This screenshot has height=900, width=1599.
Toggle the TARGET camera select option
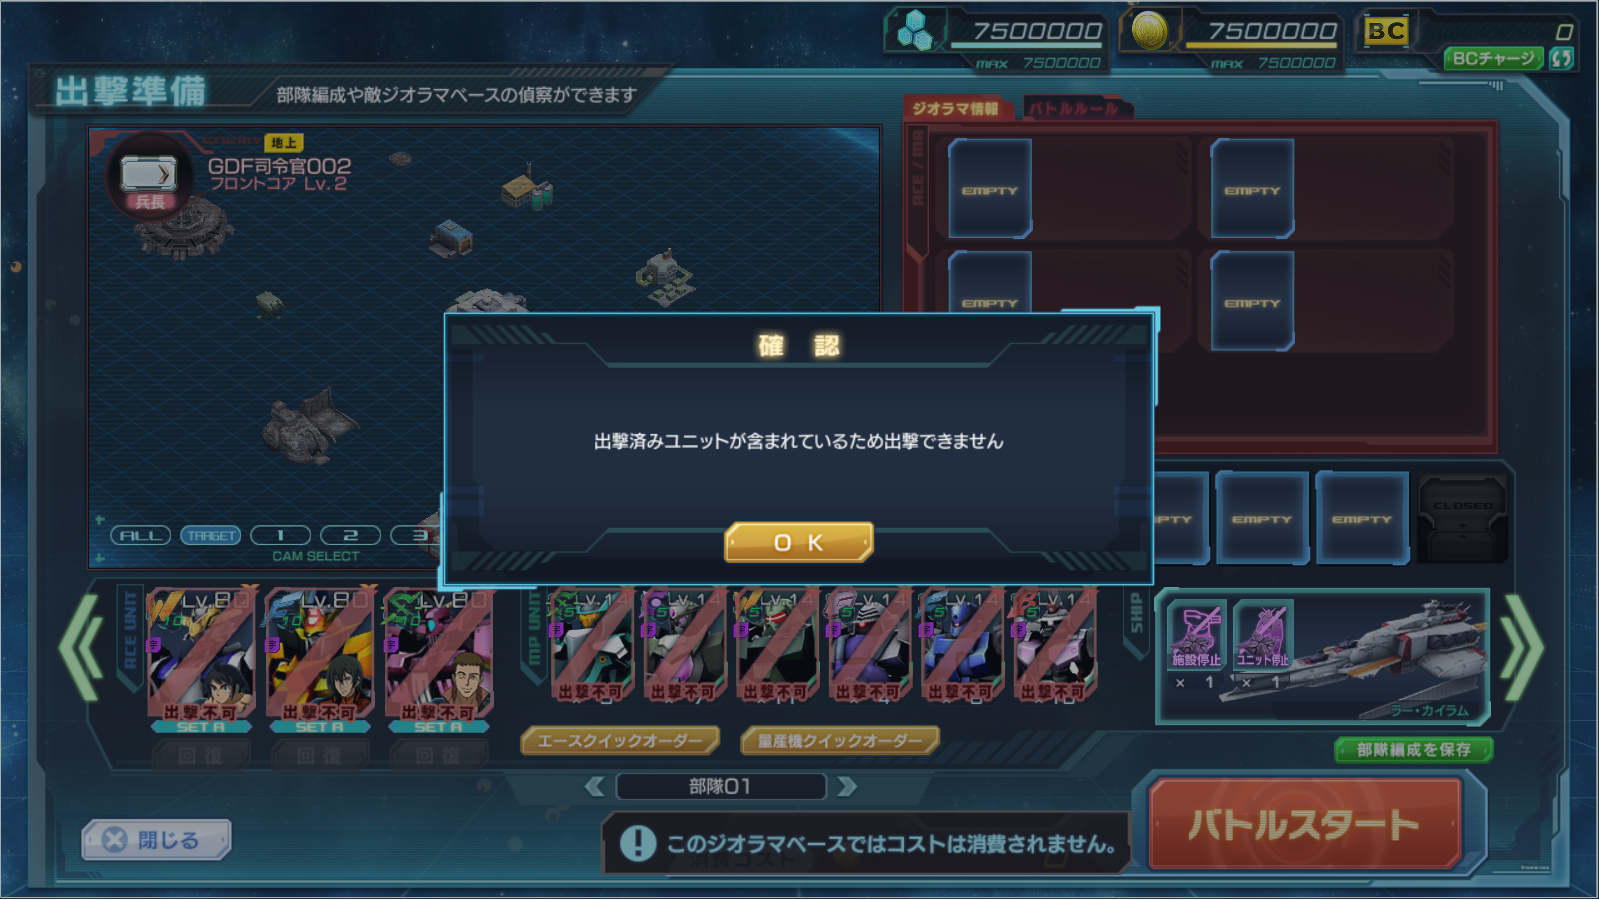pyautogui.click(x=211, y=535)
